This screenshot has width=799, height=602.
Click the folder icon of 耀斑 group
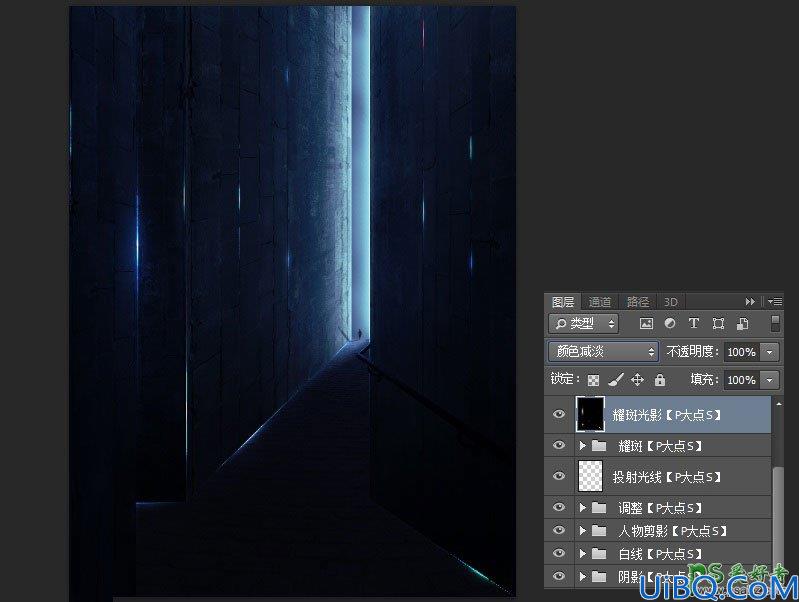coord(599,446)
